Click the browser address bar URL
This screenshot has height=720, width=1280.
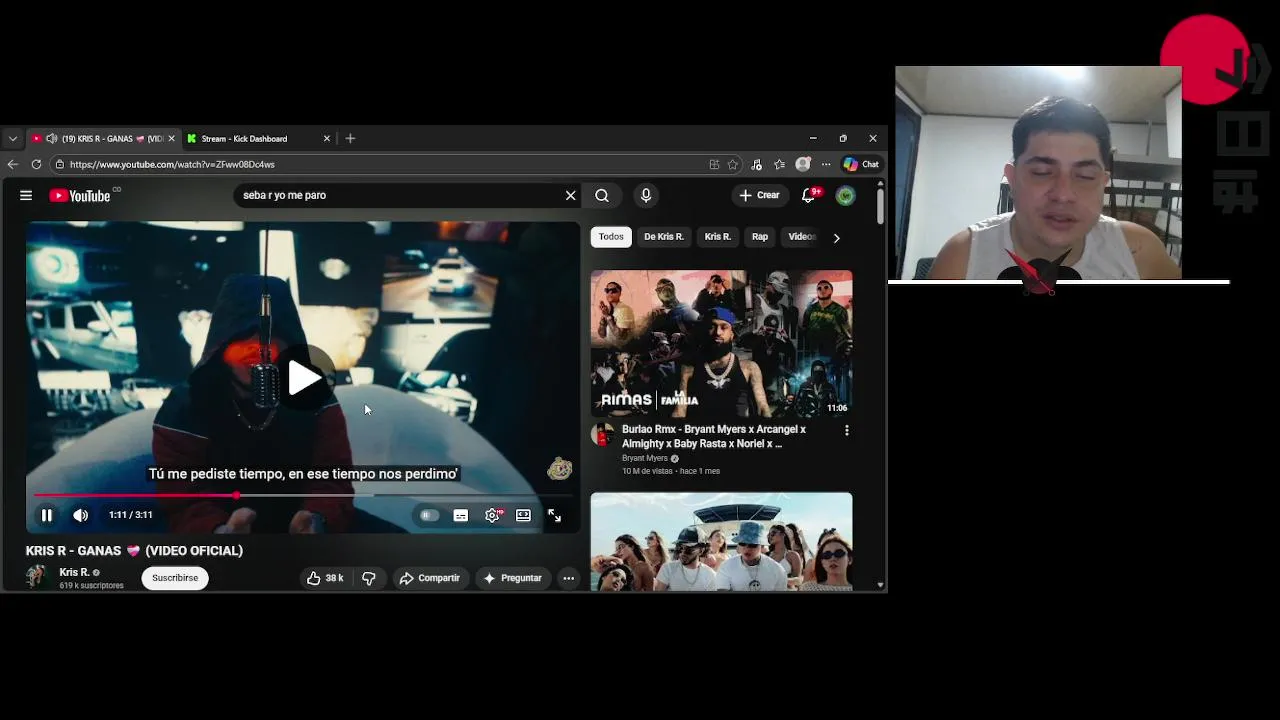tap(172, 164)
